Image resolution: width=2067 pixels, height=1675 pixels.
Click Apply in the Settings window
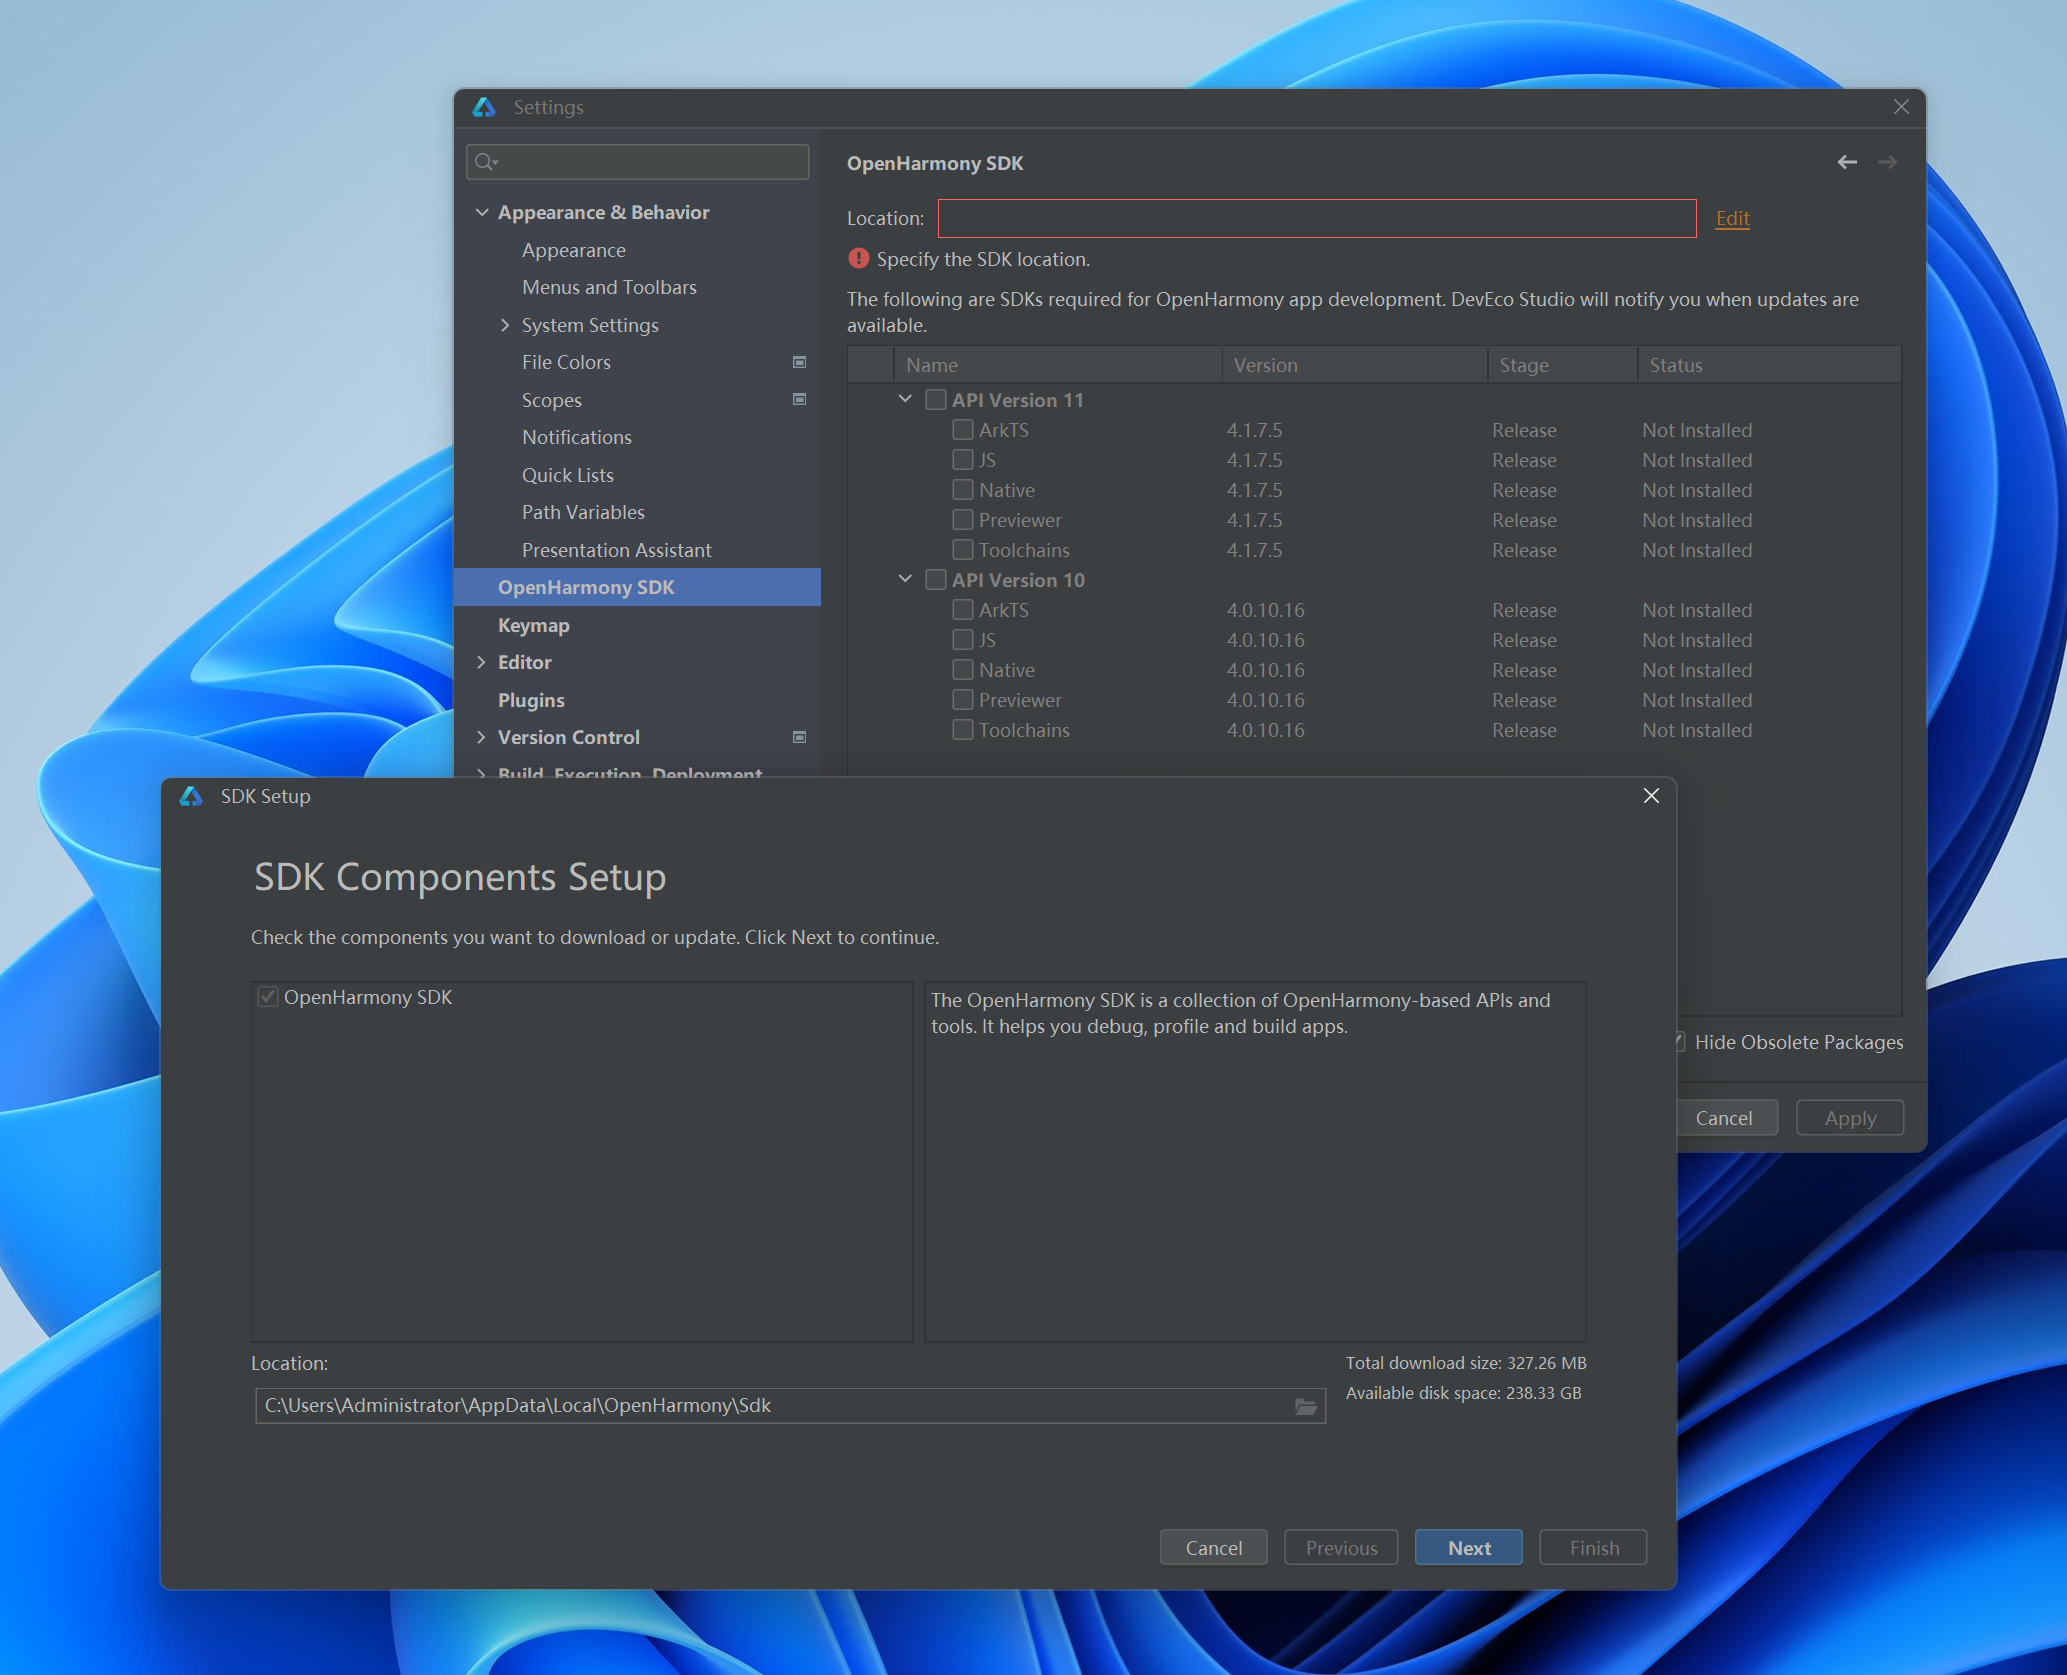1850,1118
